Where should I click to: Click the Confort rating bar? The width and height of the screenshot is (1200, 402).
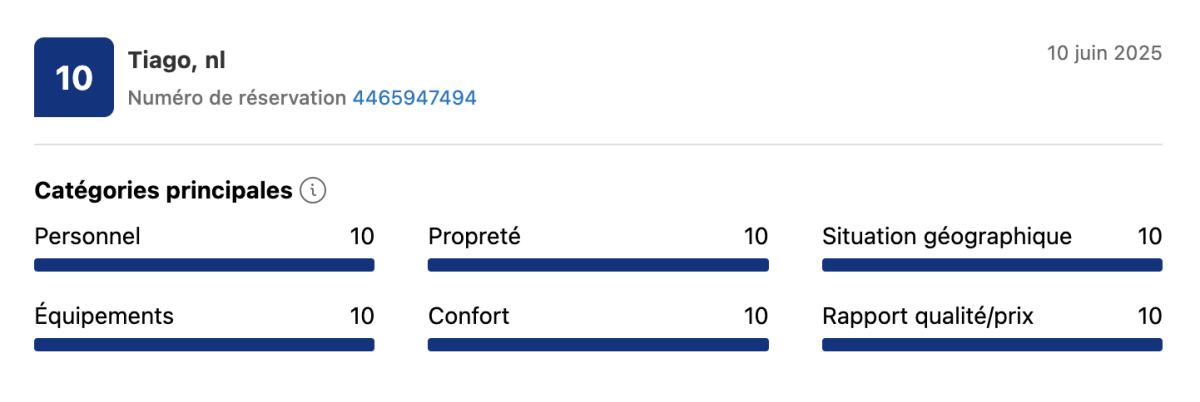598,345
